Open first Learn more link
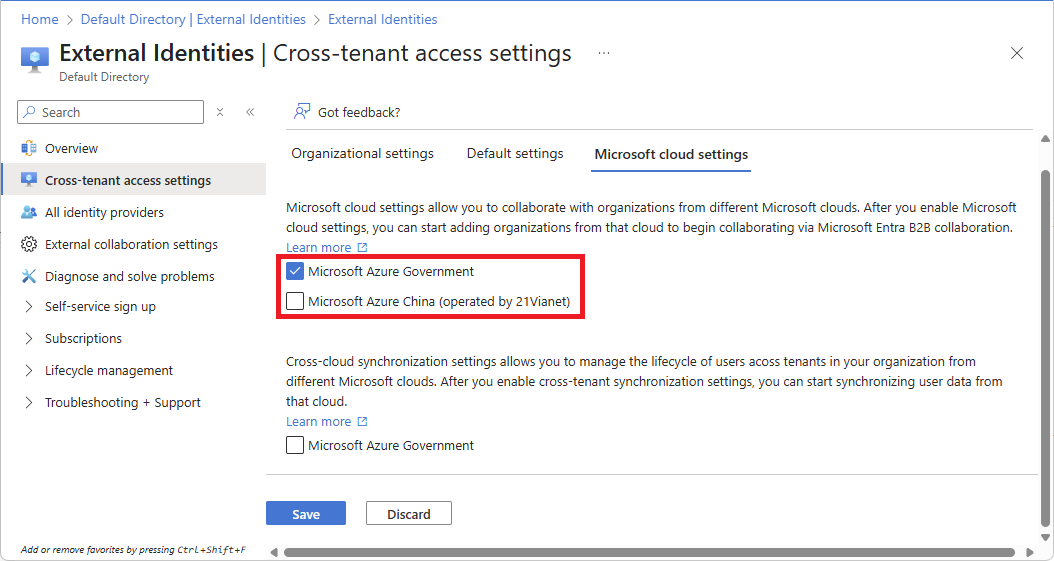The width and height of the screenshot is (1054, 561). [327, 247]
